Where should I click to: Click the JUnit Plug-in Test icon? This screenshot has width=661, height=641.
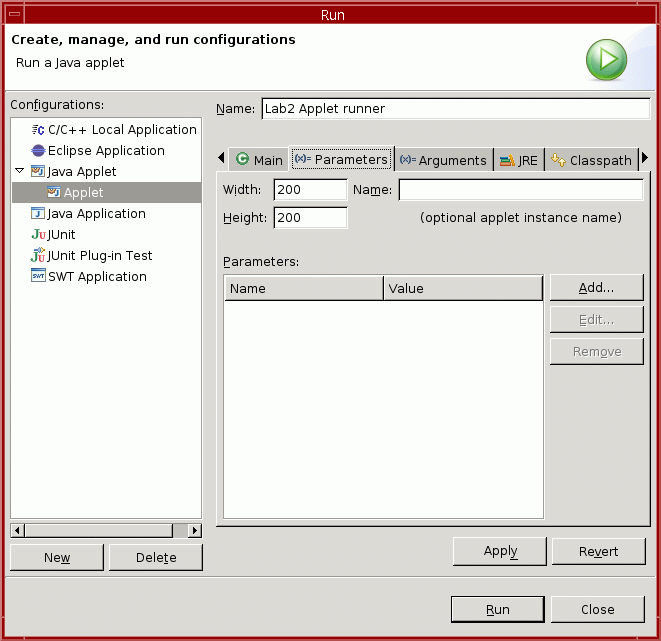point(38,256)
